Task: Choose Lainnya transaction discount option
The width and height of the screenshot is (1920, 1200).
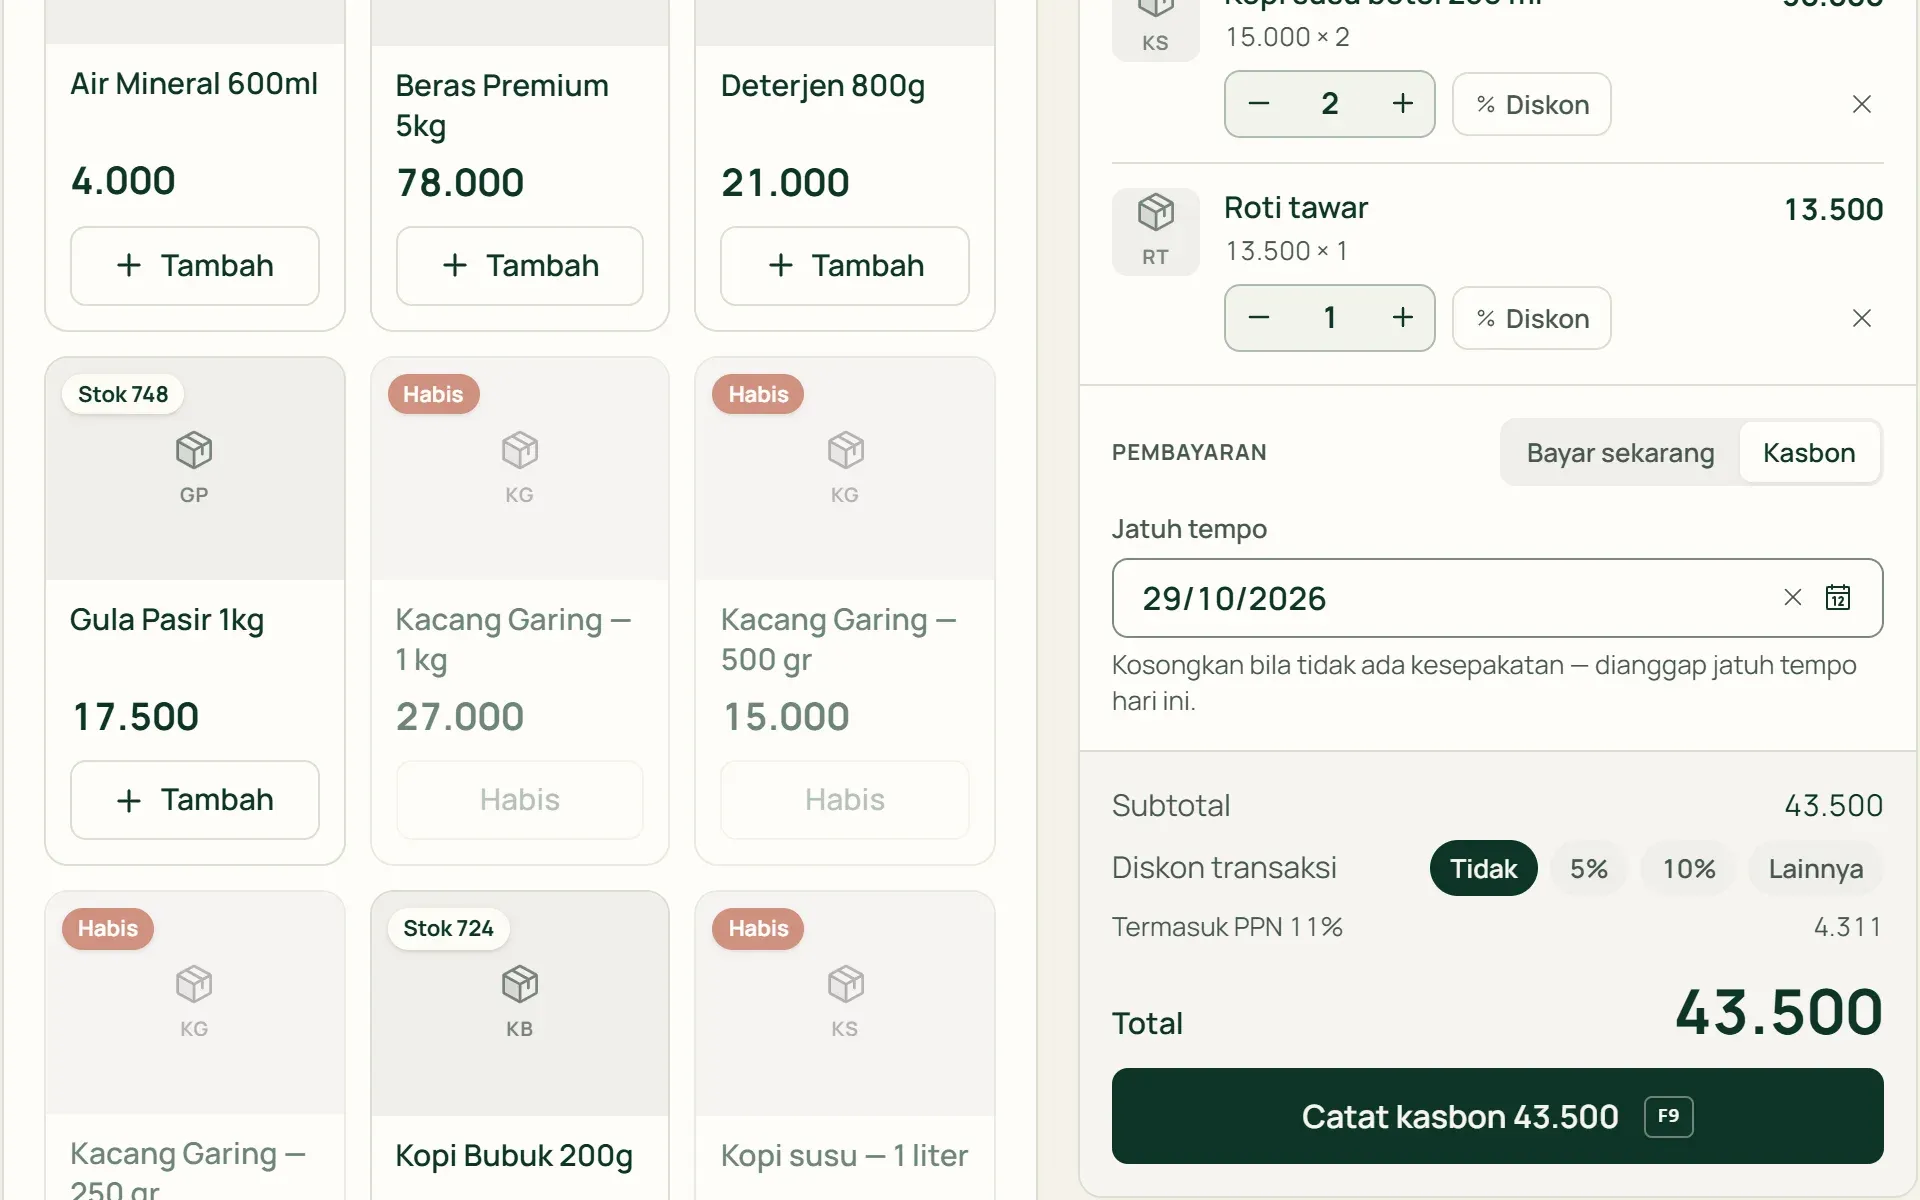Action: 1815,868
